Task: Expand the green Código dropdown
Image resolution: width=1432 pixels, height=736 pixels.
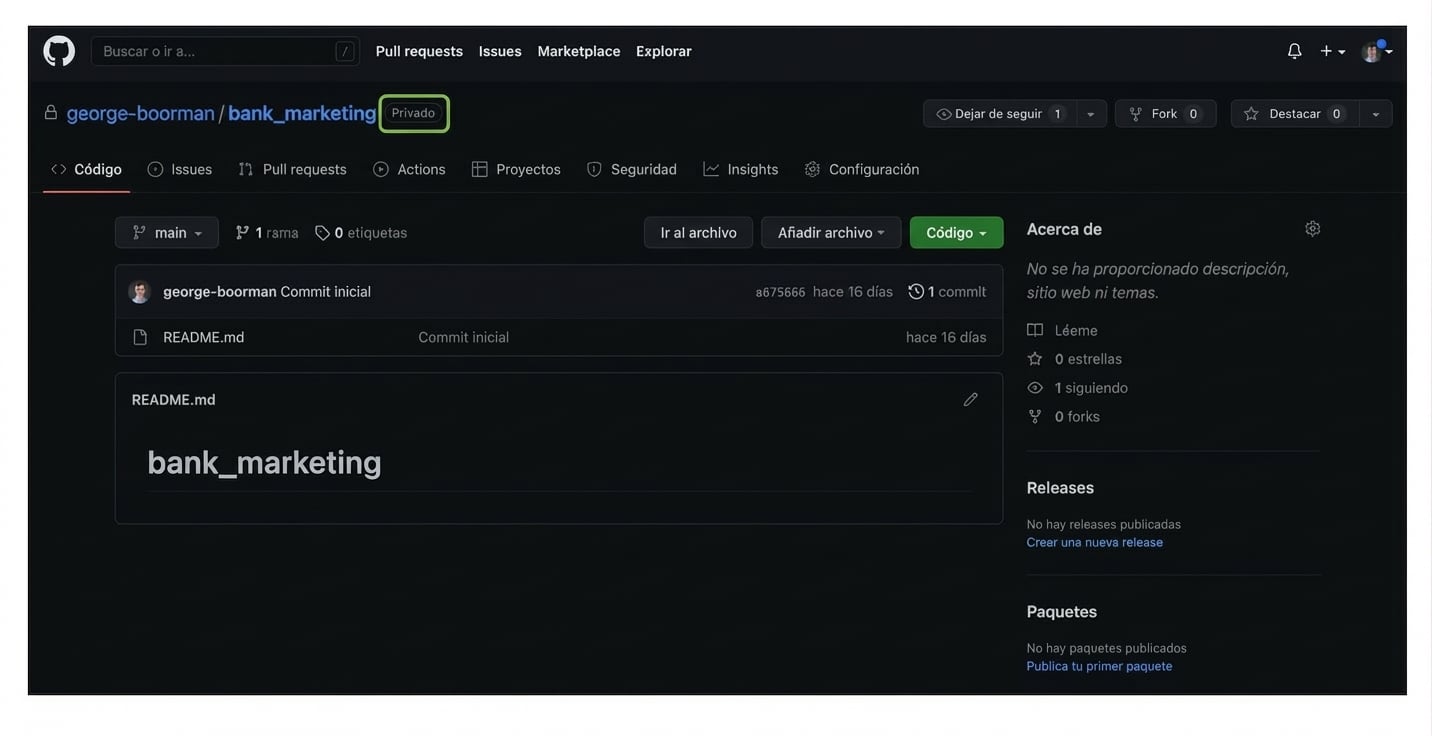Action: (956, 233)
